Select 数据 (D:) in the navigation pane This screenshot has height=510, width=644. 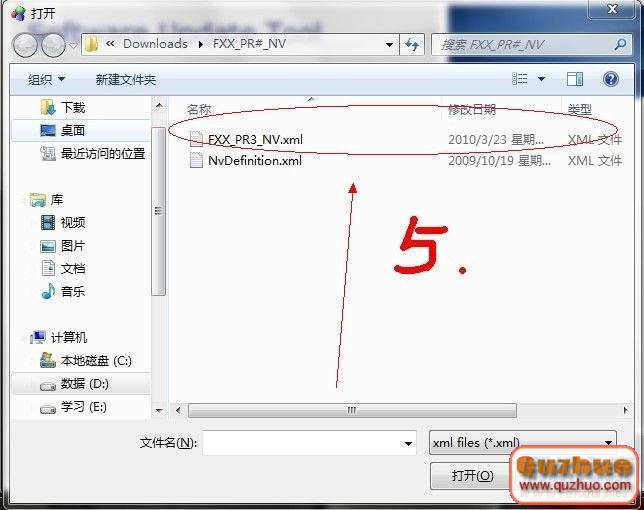click(81, 384)
